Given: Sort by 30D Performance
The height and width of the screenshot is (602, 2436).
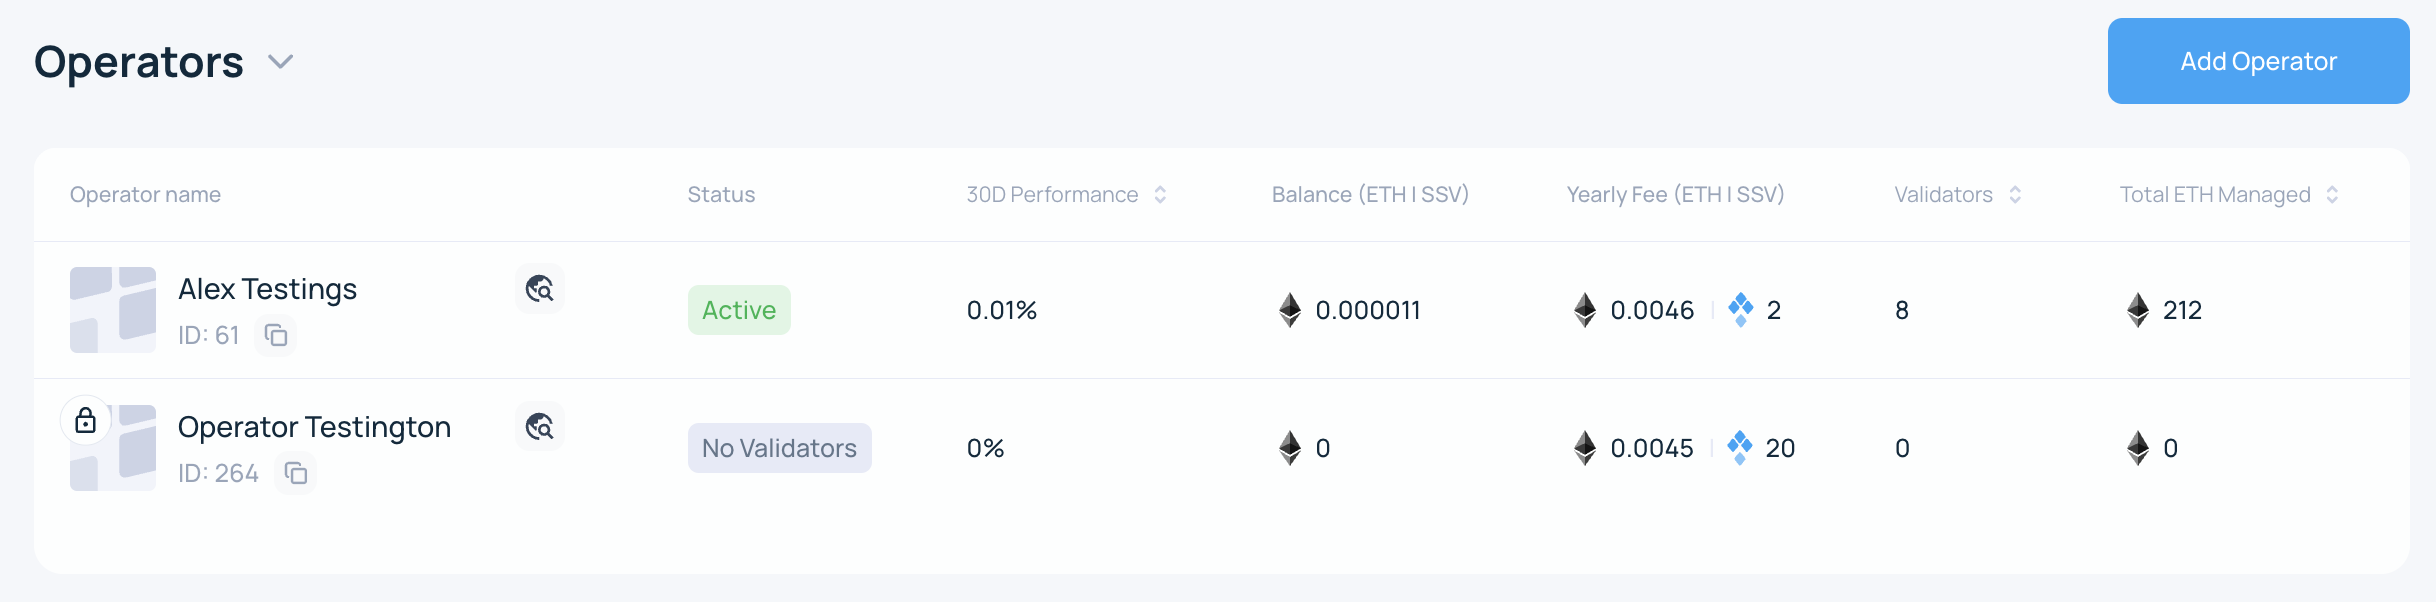Looking at the screenshot, I should [1160, 195].
